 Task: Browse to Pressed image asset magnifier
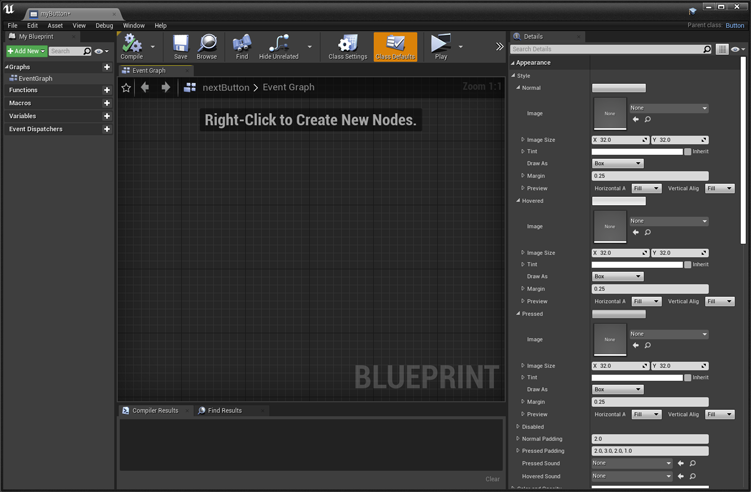[x=648, y=345]
